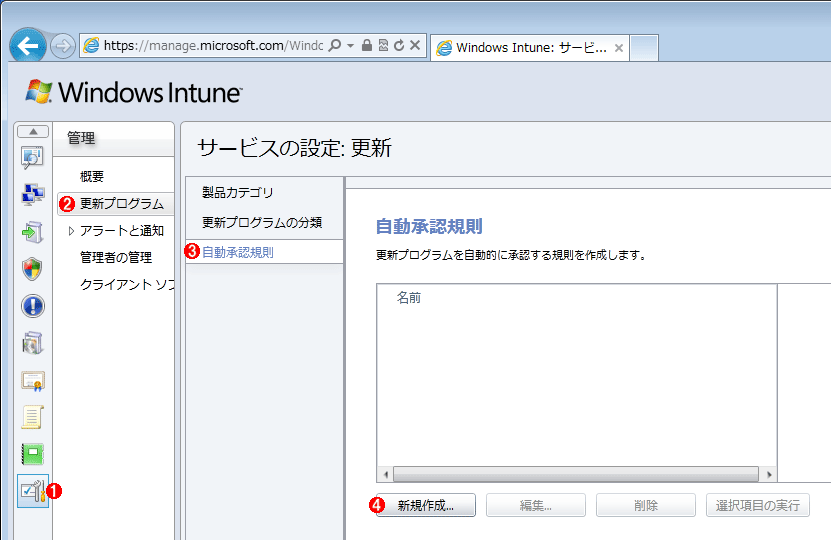Image resolution: width=831 pixels, height=540 pixels.
Task: Click the rules list scroll-left arrow
Action: pyautogui.click(x=385, y=474)
